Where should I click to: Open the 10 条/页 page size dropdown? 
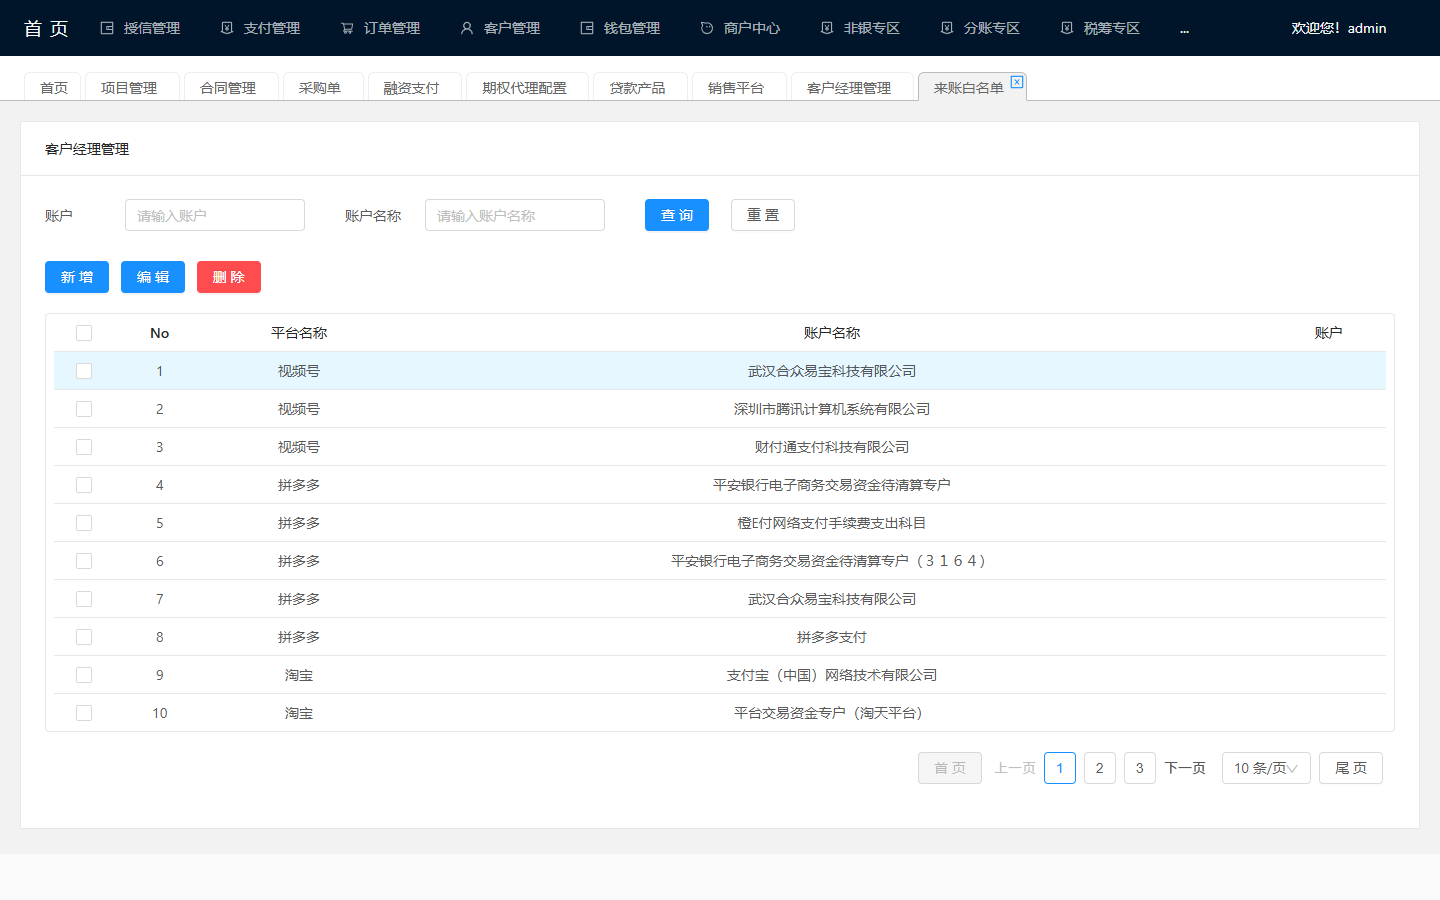[1266, 768]
